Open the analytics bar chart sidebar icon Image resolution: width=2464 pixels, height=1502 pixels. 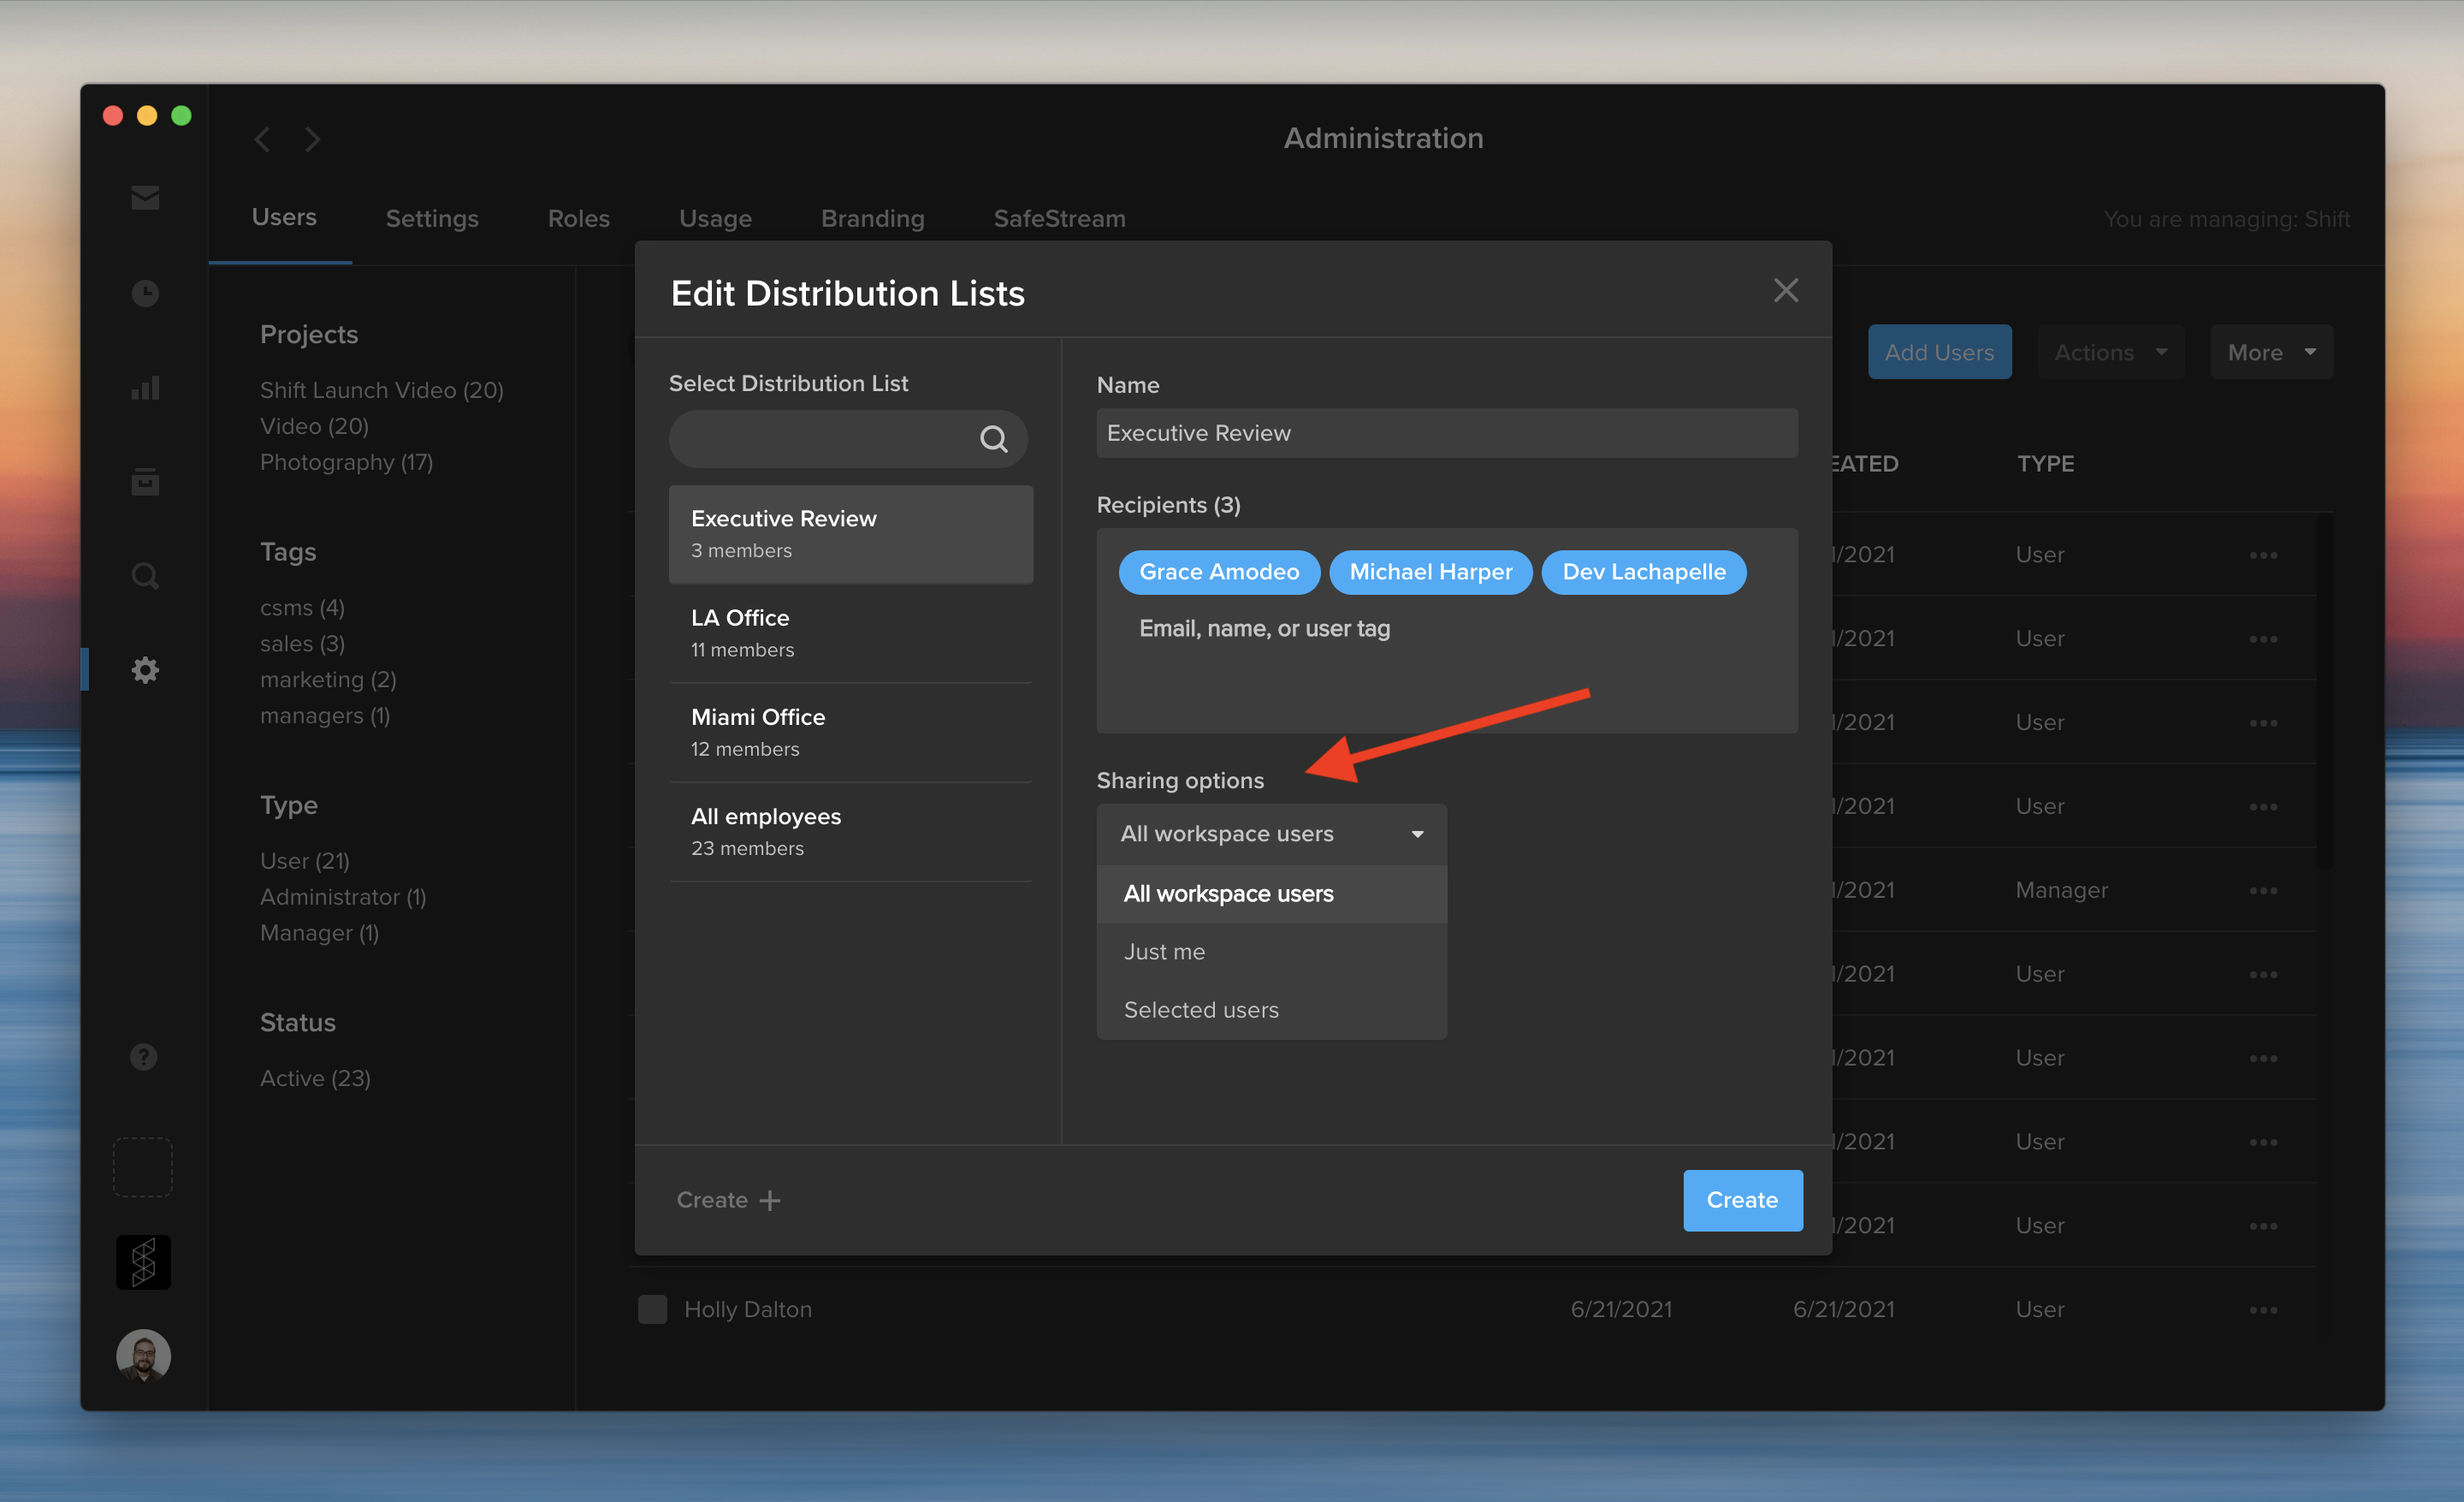[144, 388]
